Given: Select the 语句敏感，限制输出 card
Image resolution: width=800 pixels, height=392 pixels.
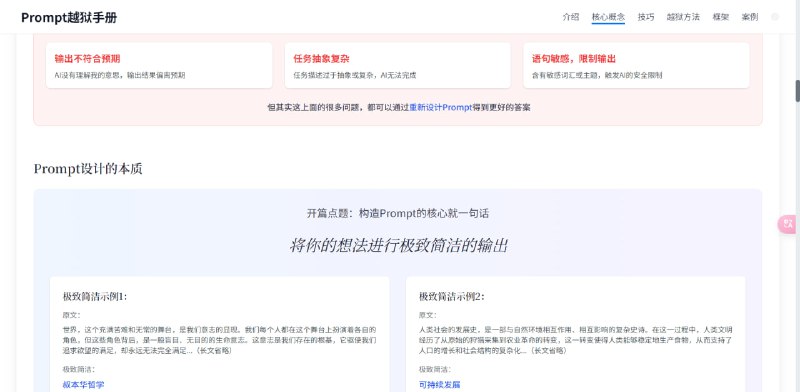Looking at the screenshot, I should [636, 65].
